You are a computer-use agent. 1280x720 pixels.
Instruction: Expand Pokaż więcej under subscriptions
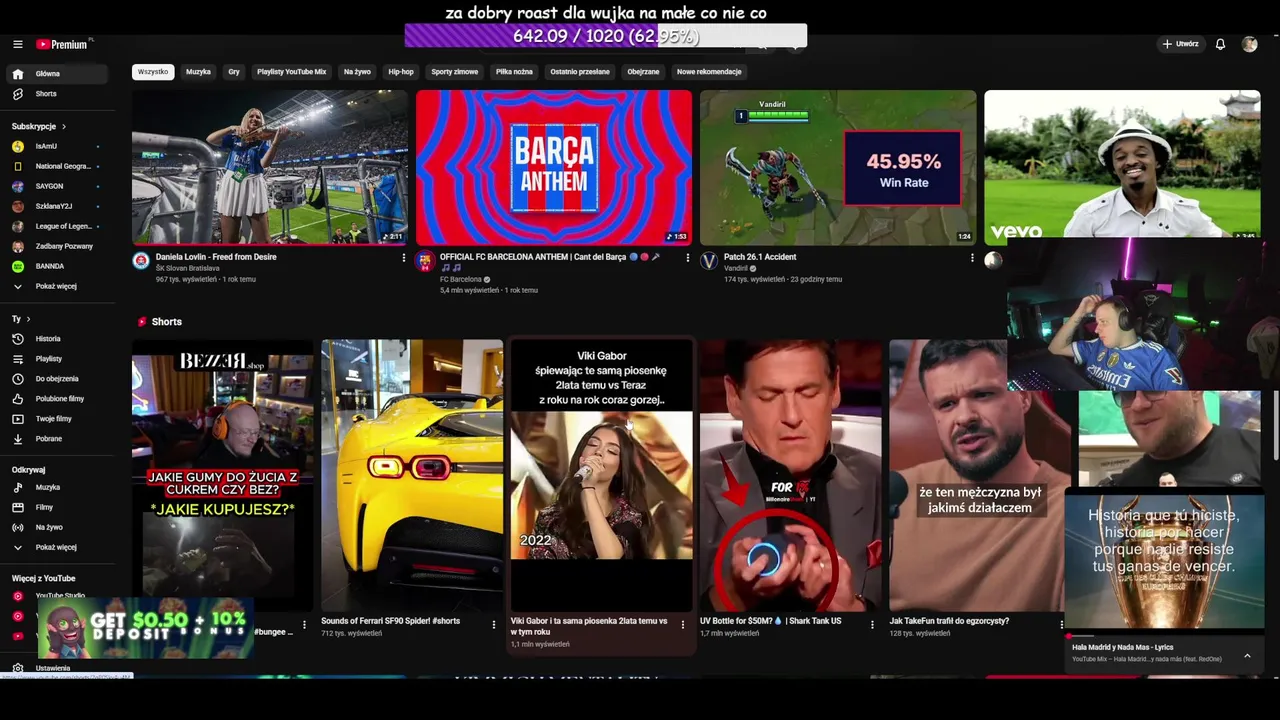click(57, 287)
